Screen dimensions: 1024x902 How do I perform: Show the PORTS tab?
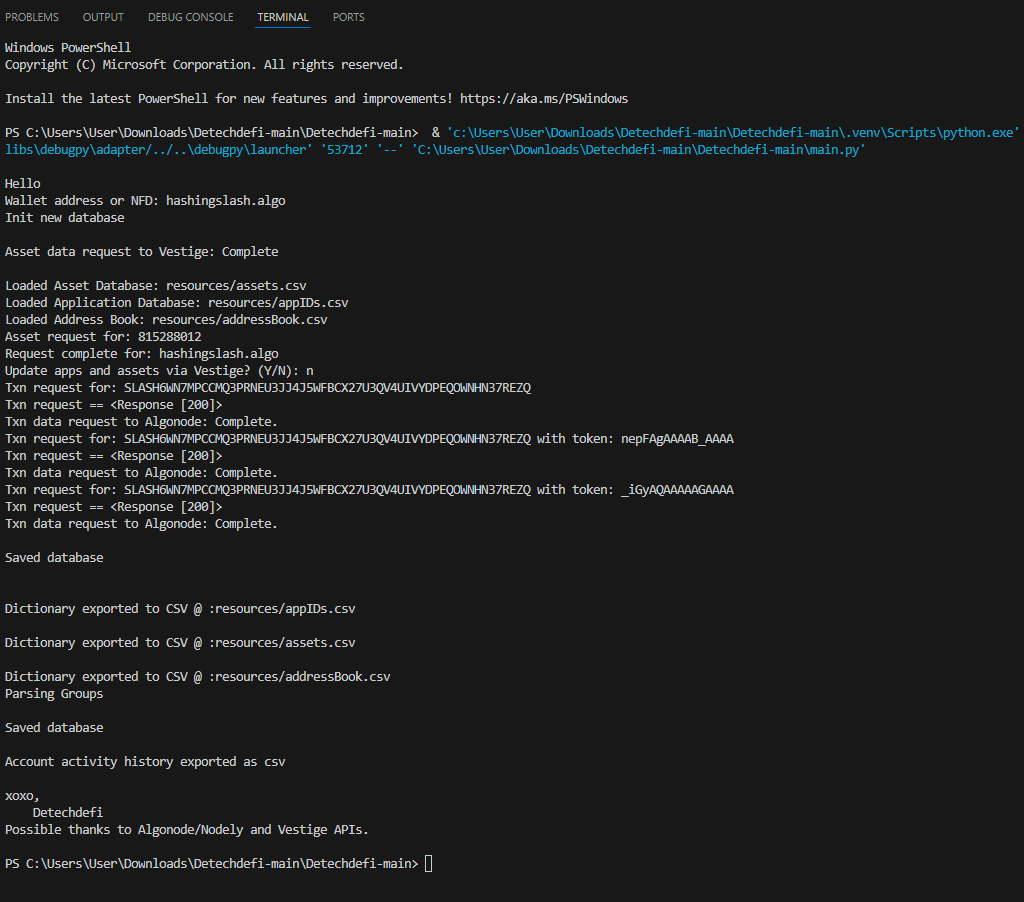[x=348, y=17]
